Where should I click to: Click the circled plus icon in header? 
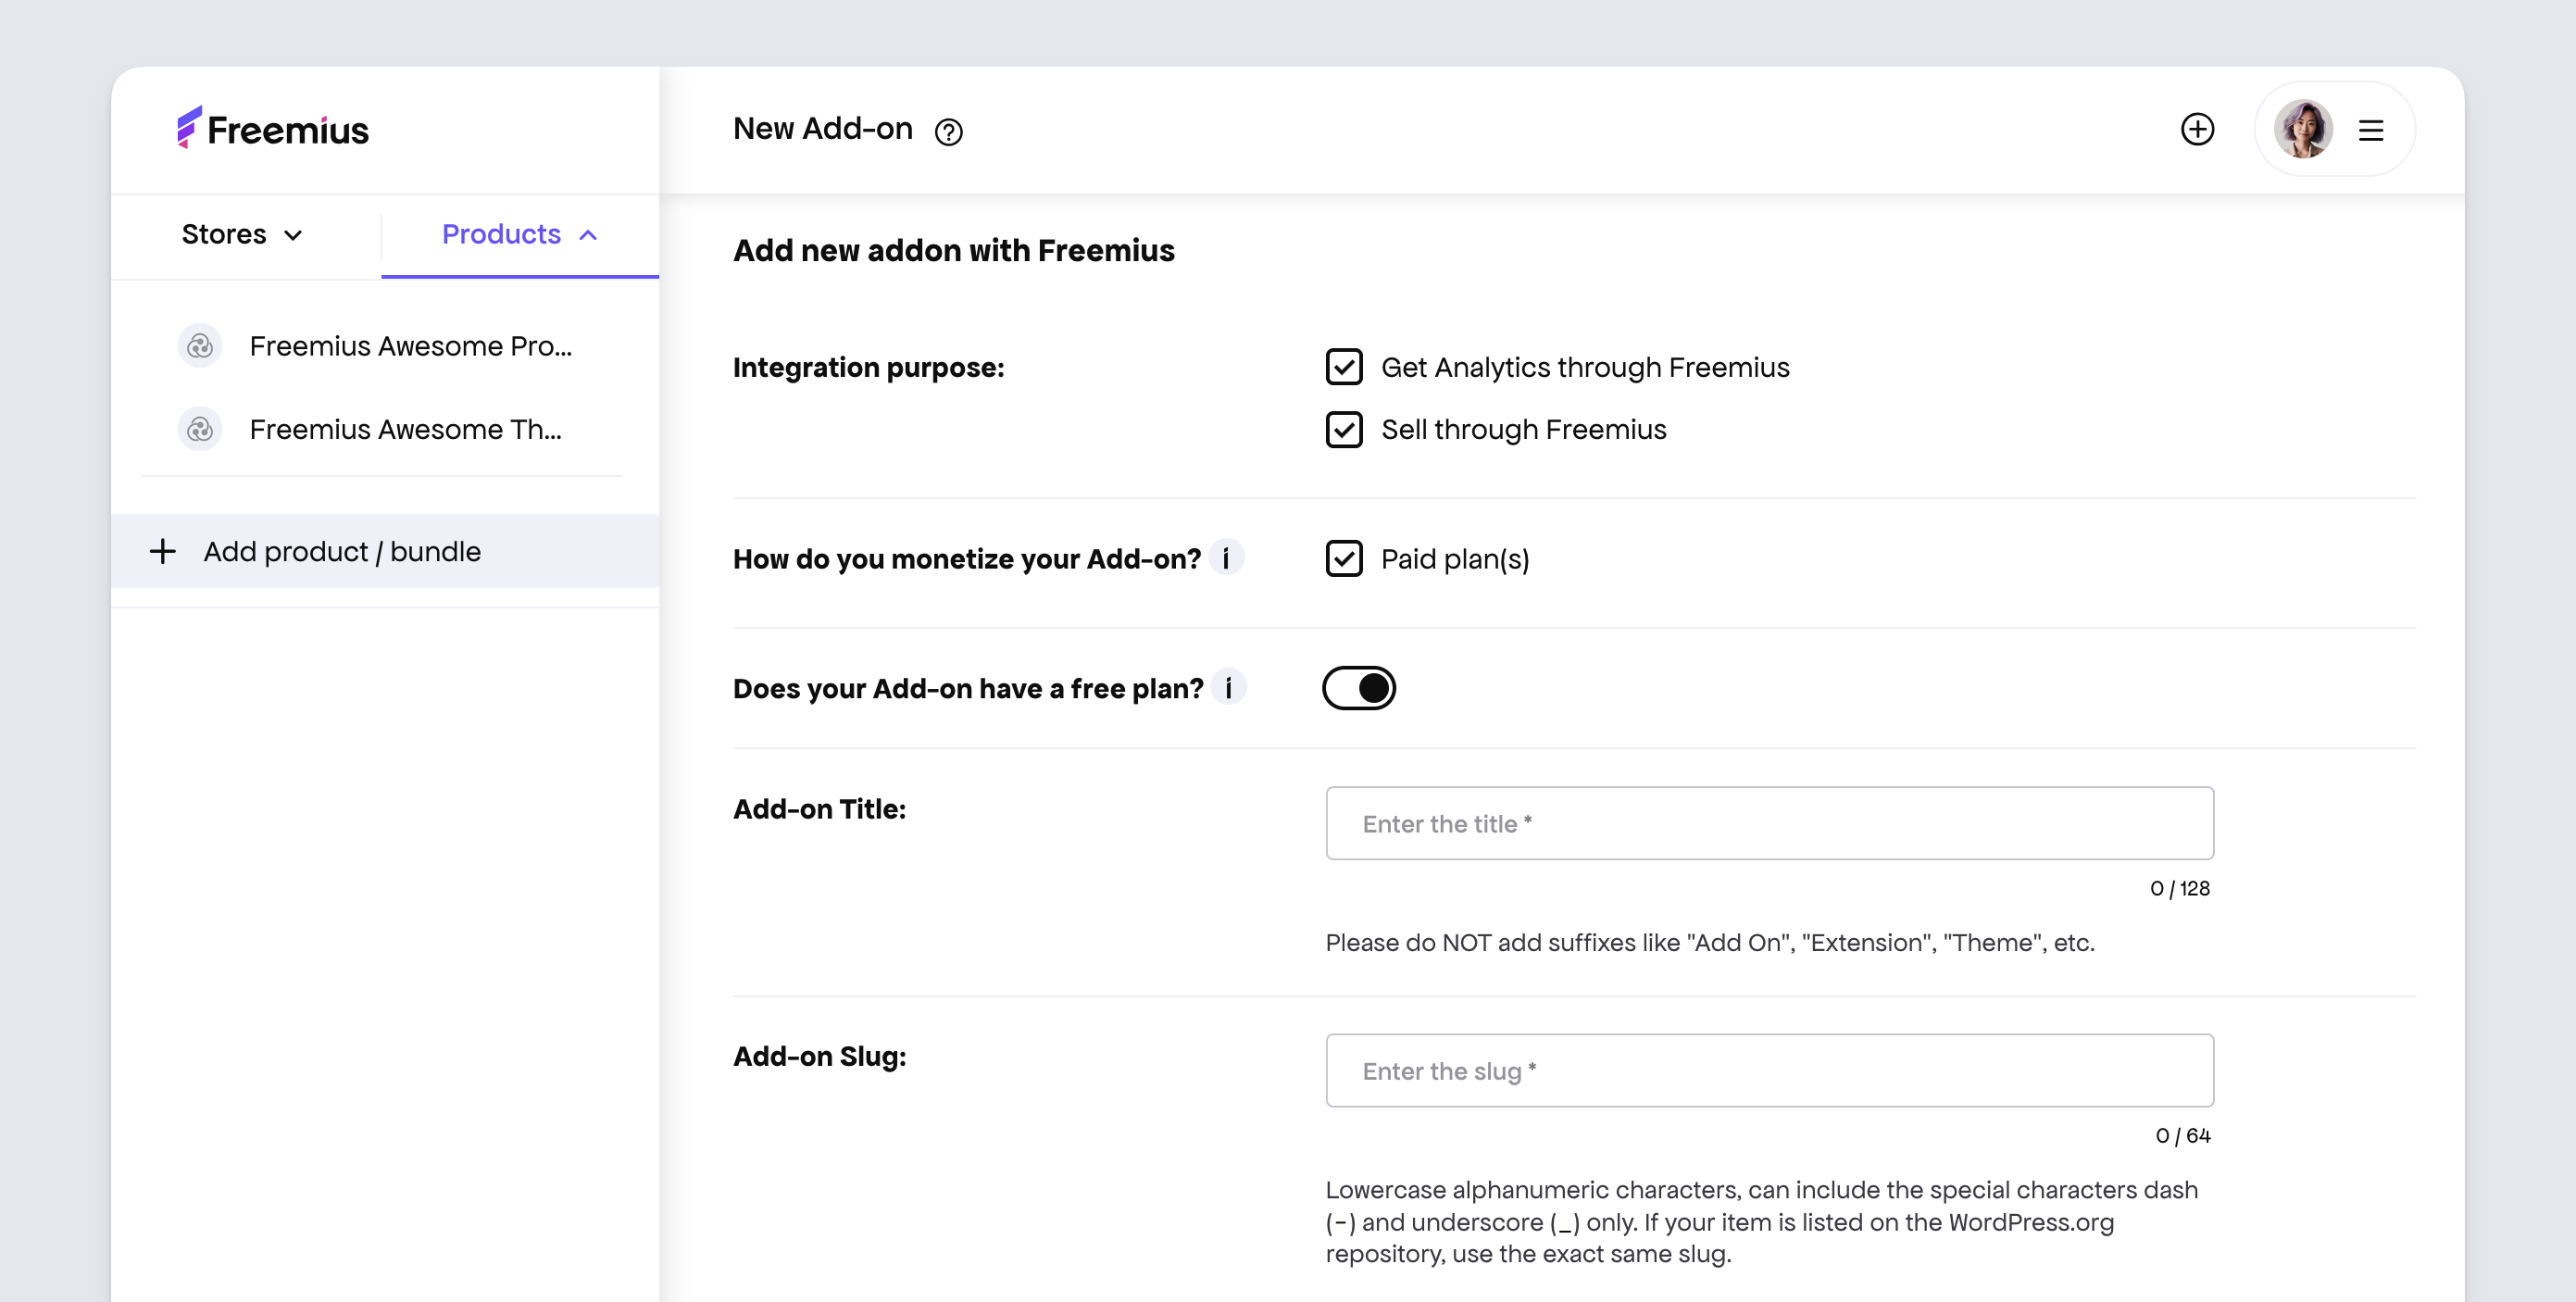(2197, 129)
